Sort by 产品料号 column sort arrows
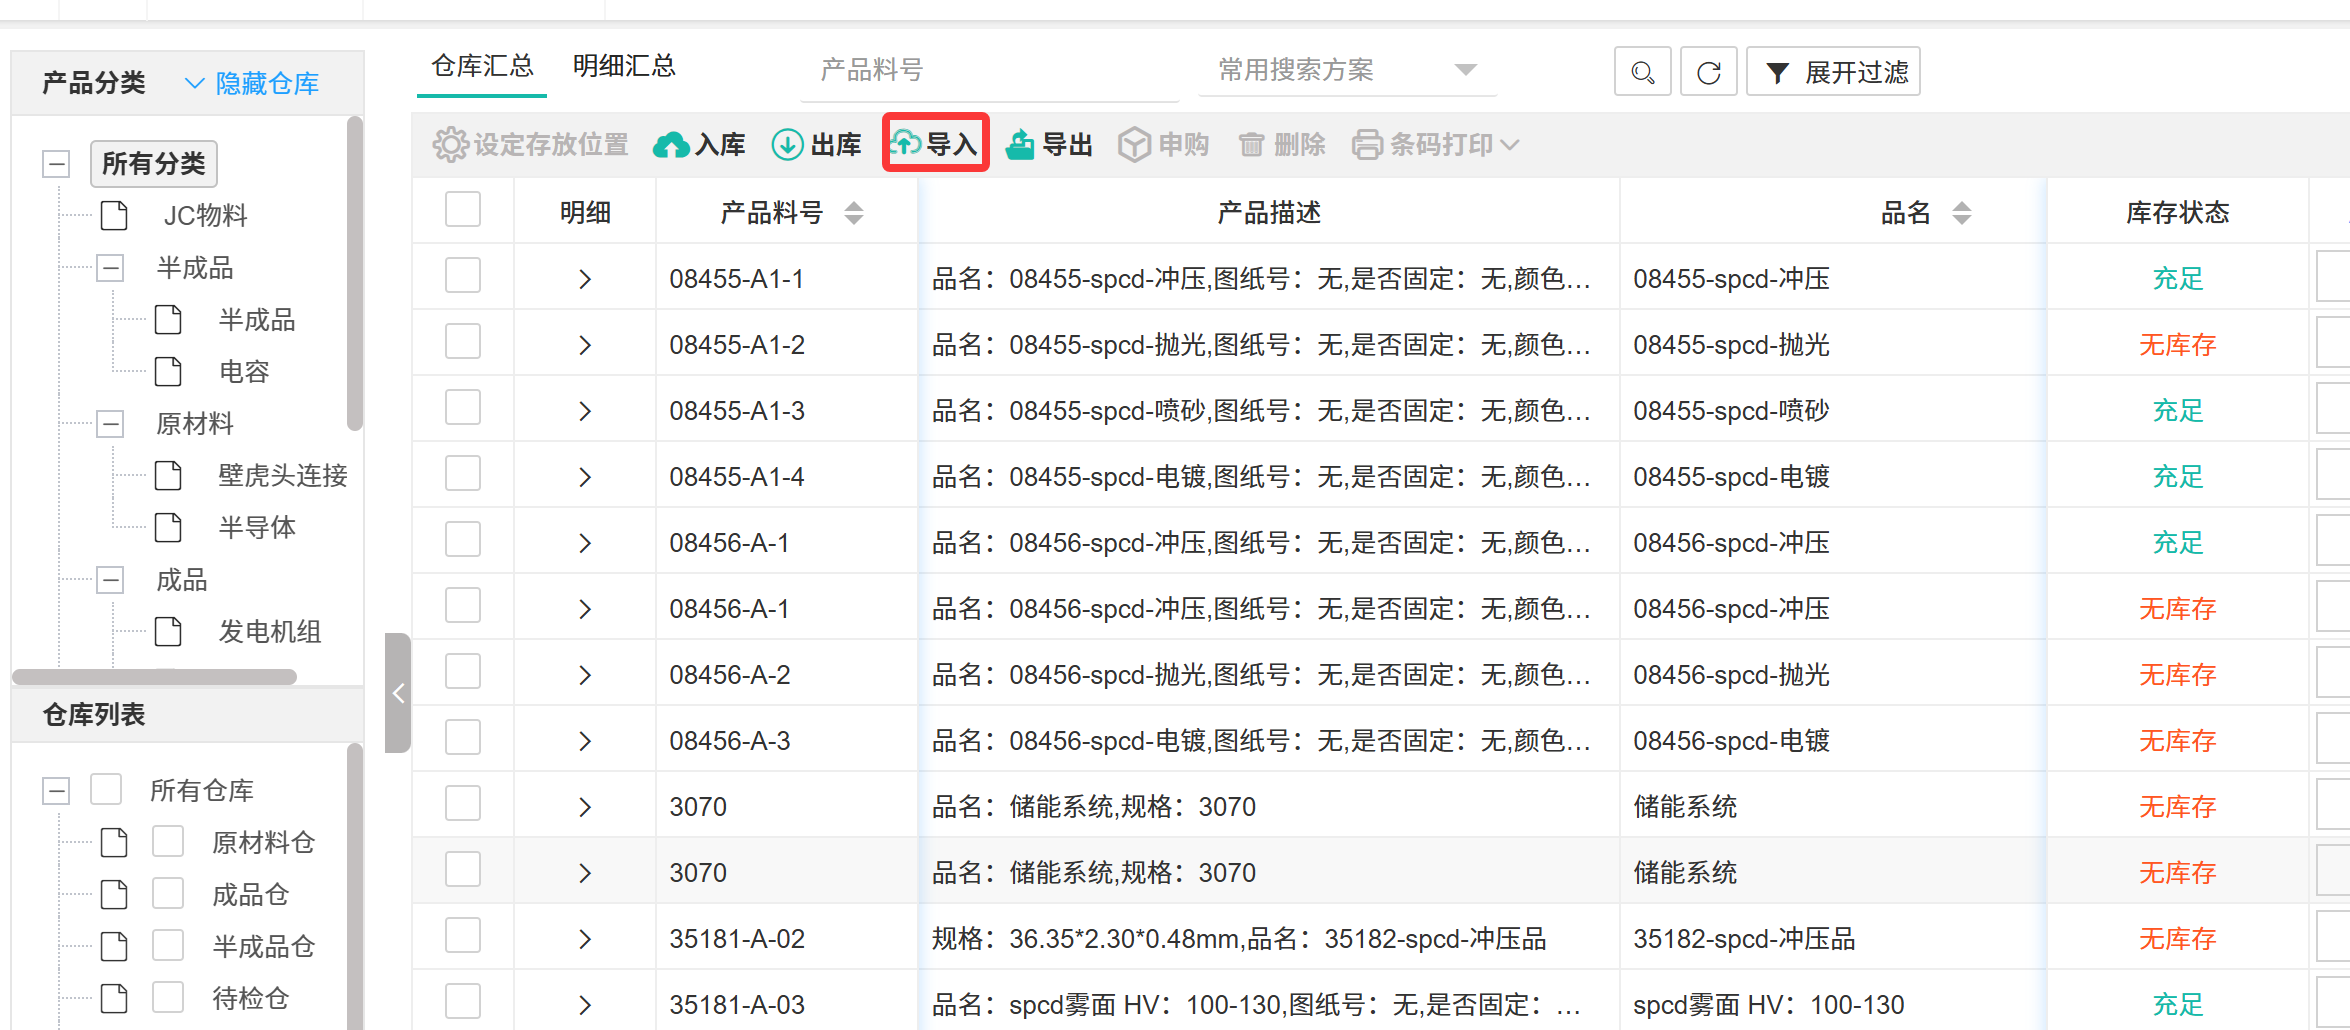Viewport: 2350px width, 1030px height. point(853,213)
